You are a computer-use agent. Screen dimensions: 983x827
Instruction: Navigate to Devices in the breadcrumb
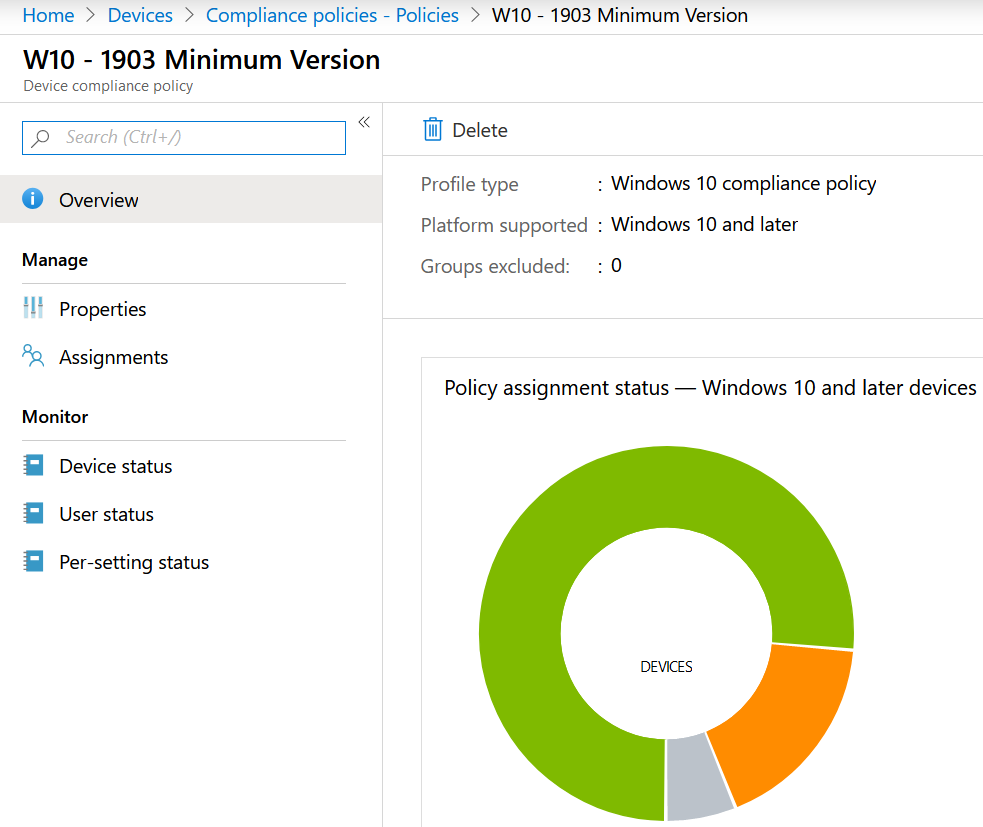tap(140, 15)
